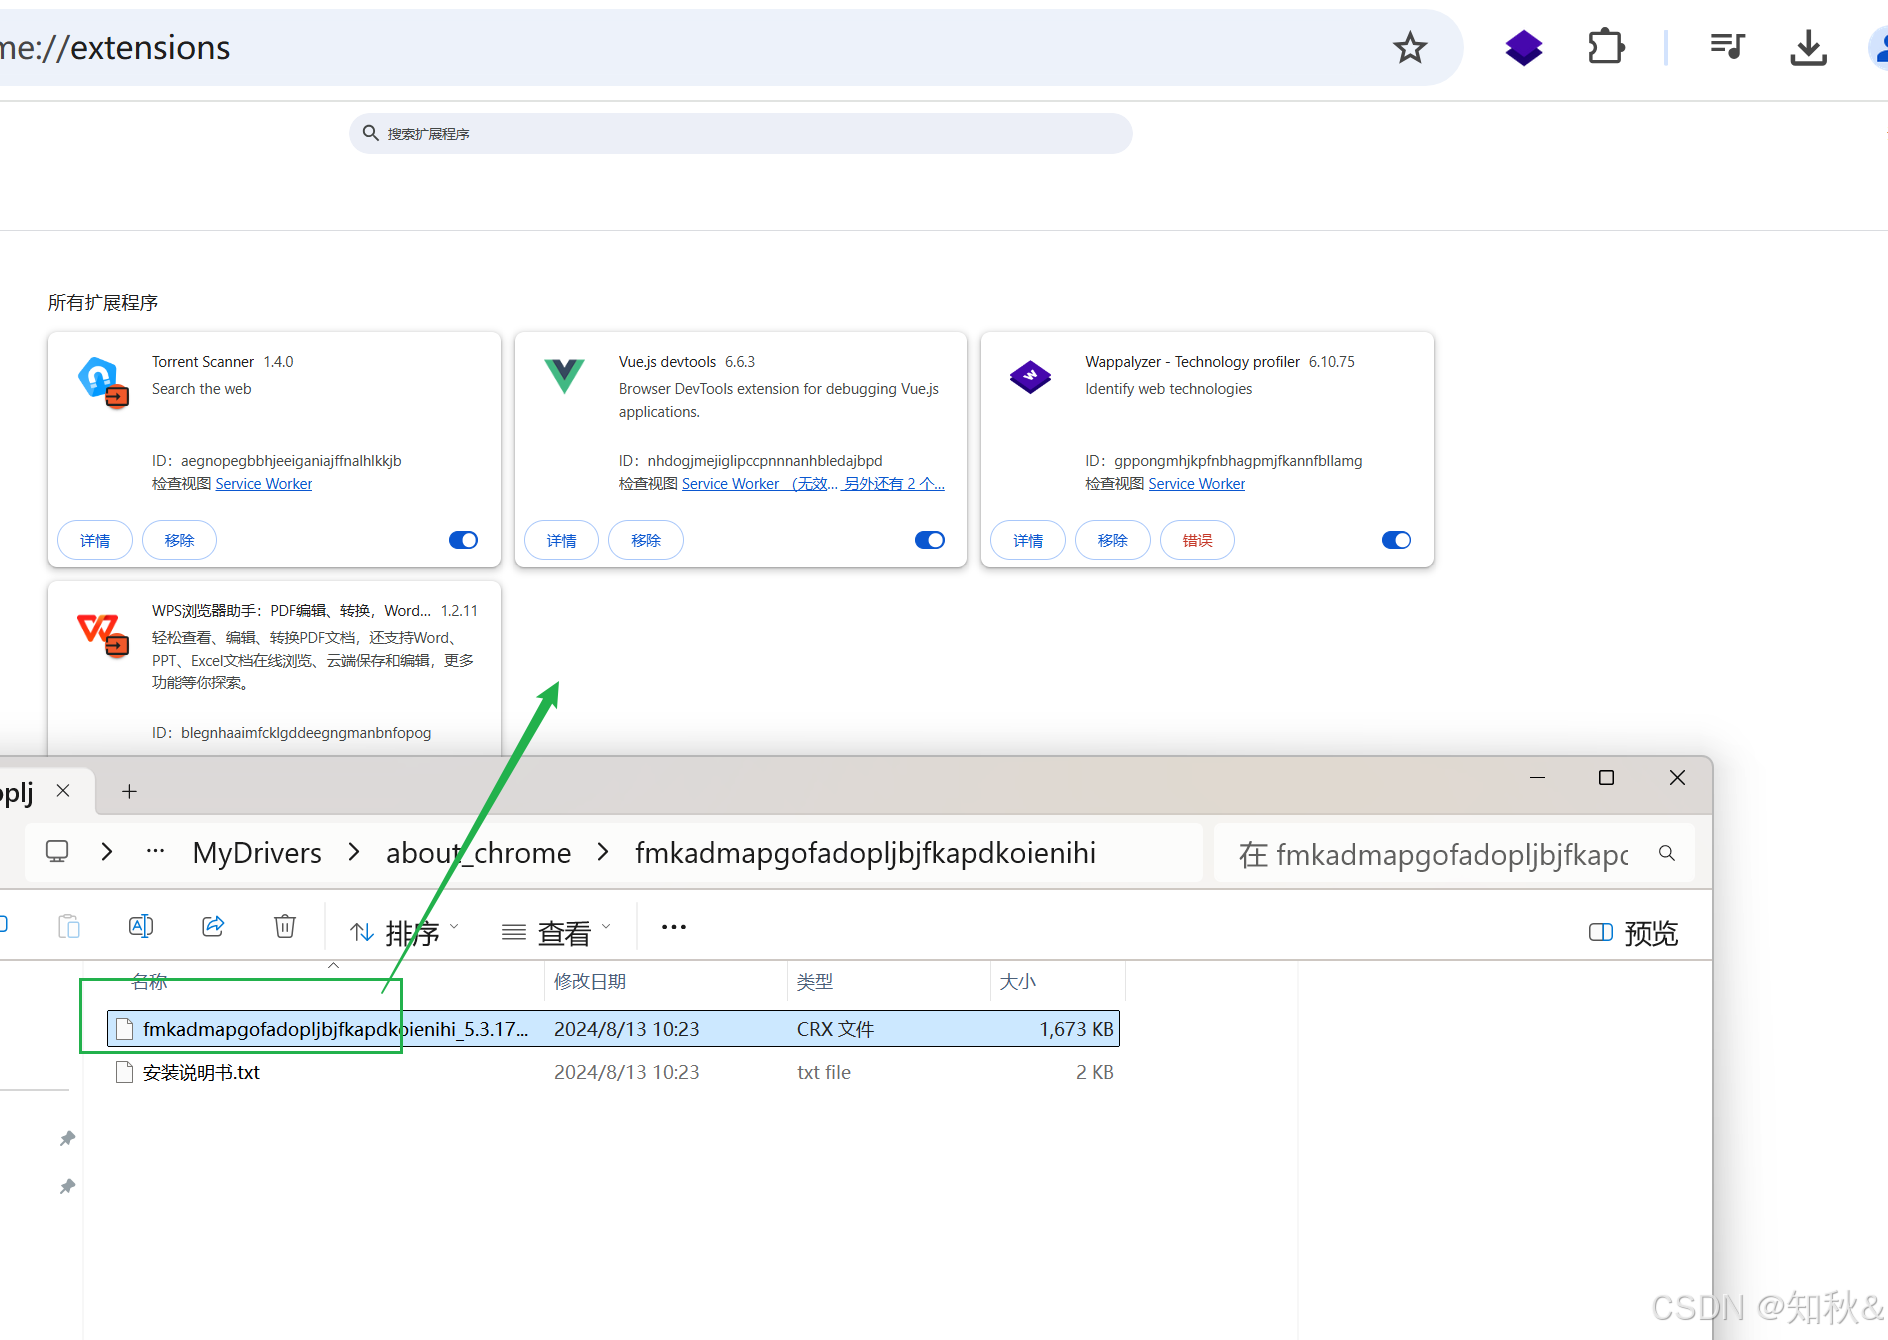Sort files by 修改日期 column header
This screenshot has height=1340, width=1888.
(590, 982)
